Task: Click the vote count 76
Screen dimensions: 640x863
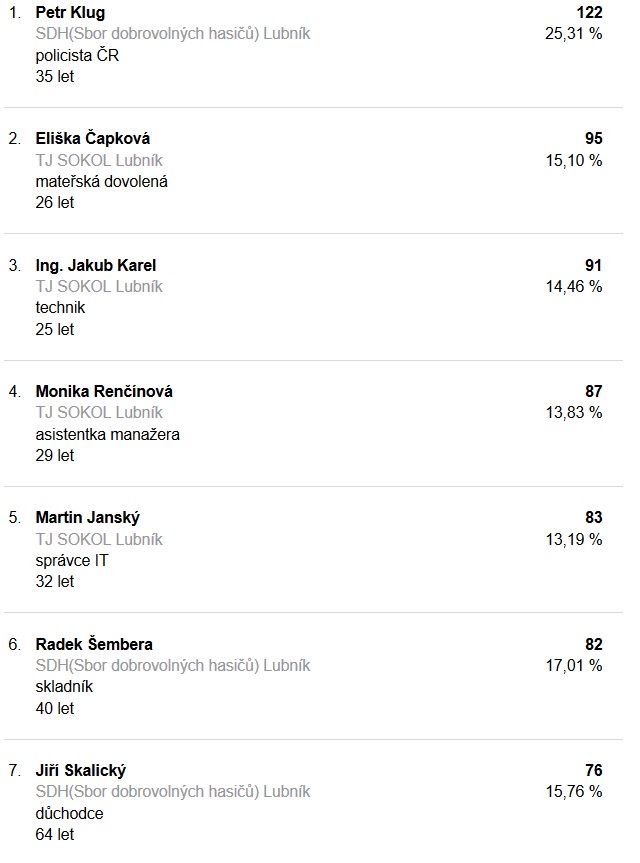Action: [594, 770]
